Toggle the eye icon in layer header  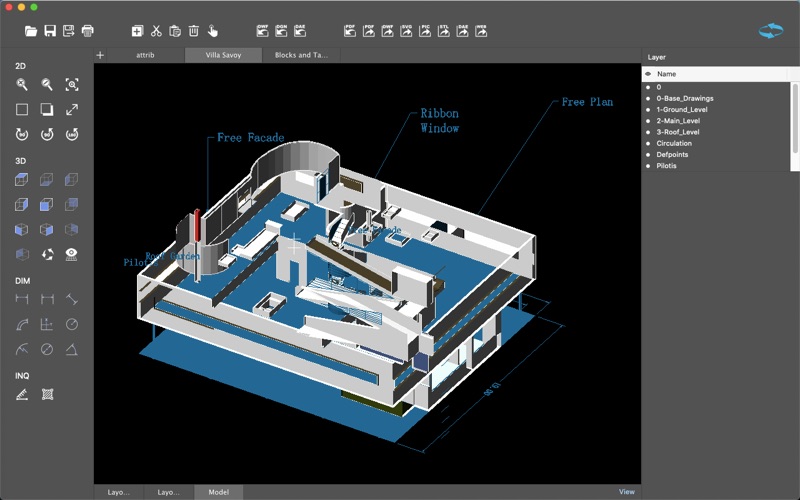(648, 74)
